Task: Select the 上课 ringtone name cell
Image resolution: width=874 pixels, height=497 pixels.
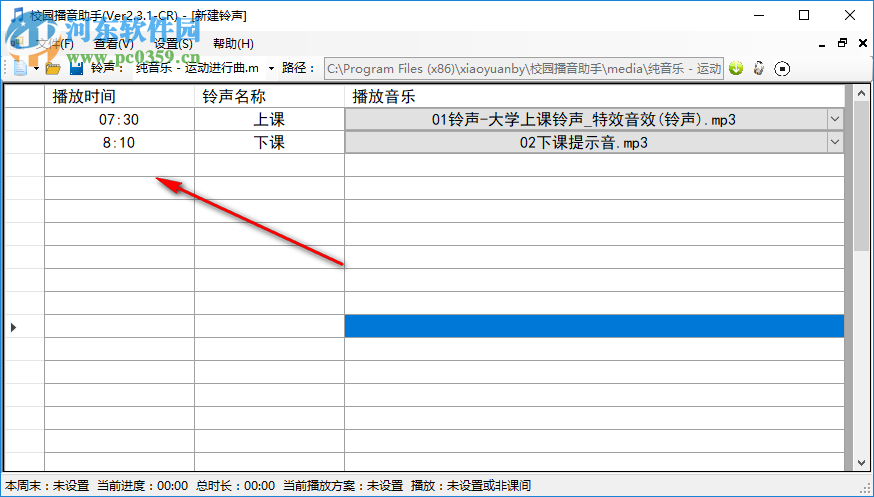Action: 269,119
